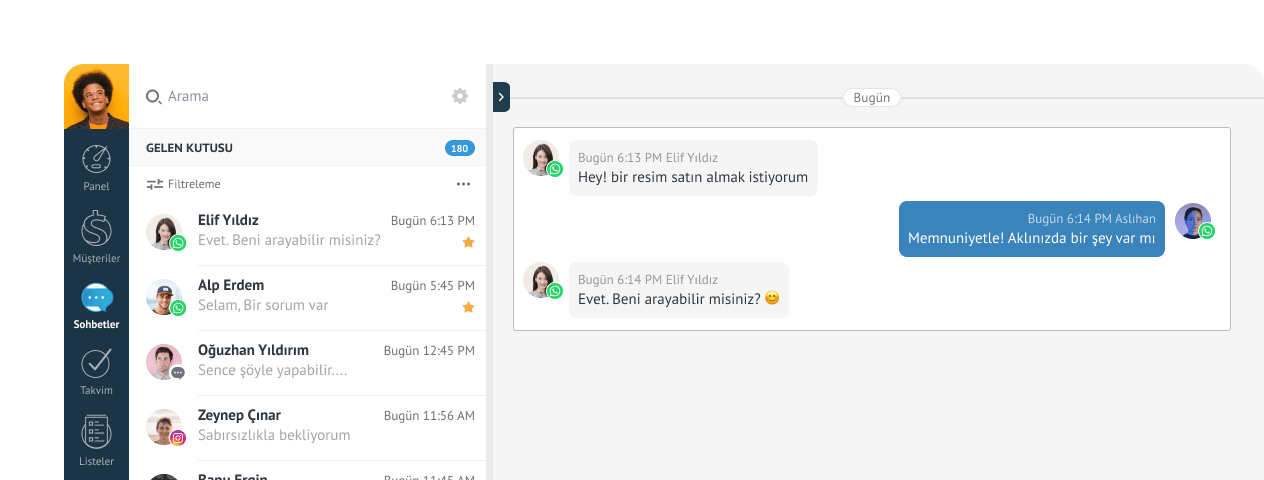This screenshot has width=1264, height=480.
Task: Click the user profile avatar at top-left
Action: pos(96,98)
